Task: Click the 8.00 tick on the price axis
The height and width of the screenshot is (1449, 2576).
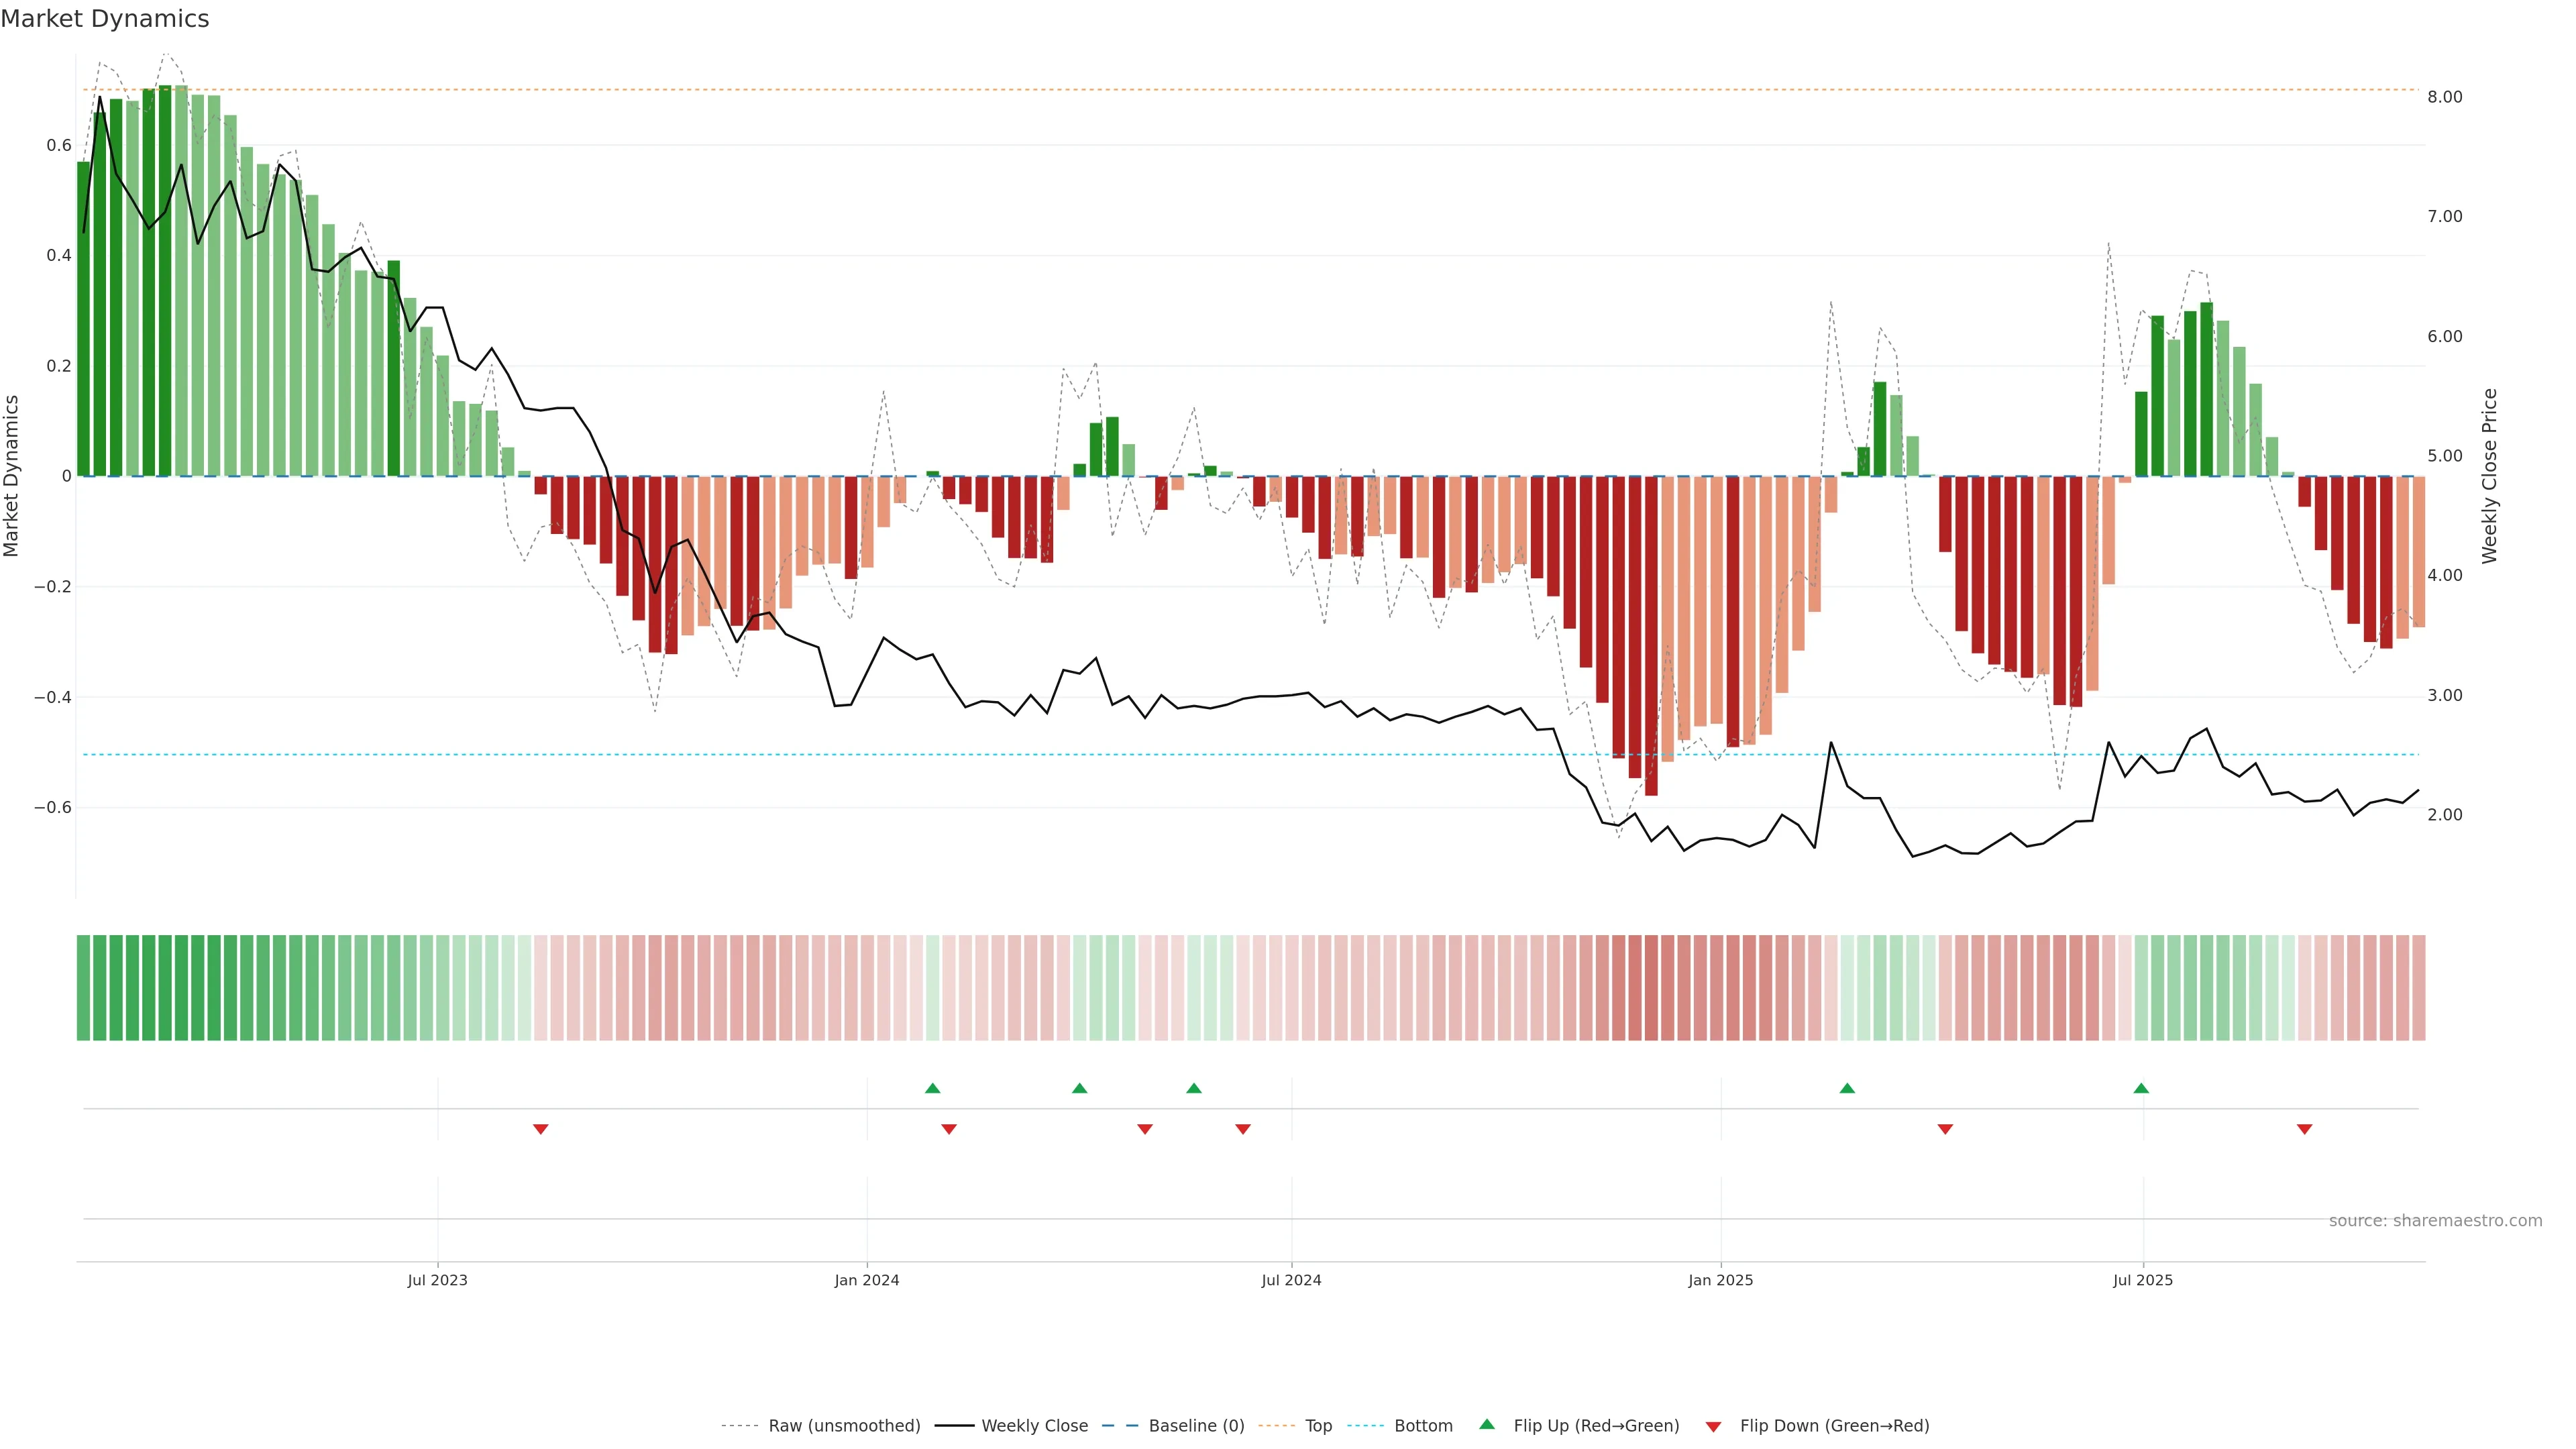Action: tap(2444, 97)
